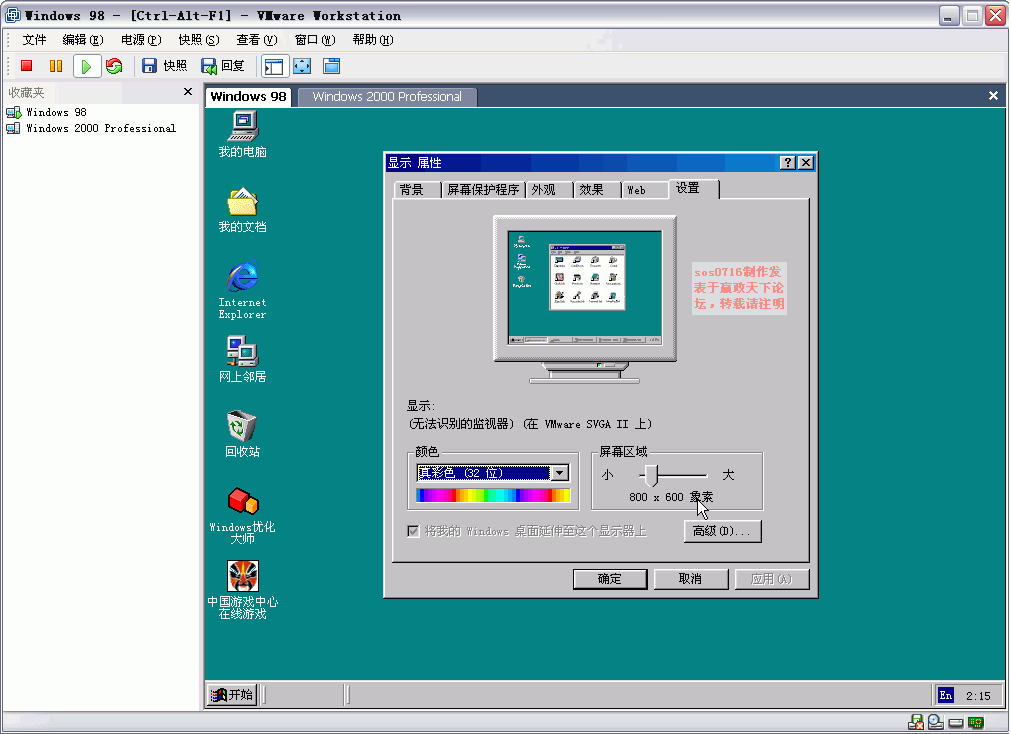The width and height of the screenshot is (1011, 734).
Task: Click the network adapter status bar icon
Action: [976, 722]
